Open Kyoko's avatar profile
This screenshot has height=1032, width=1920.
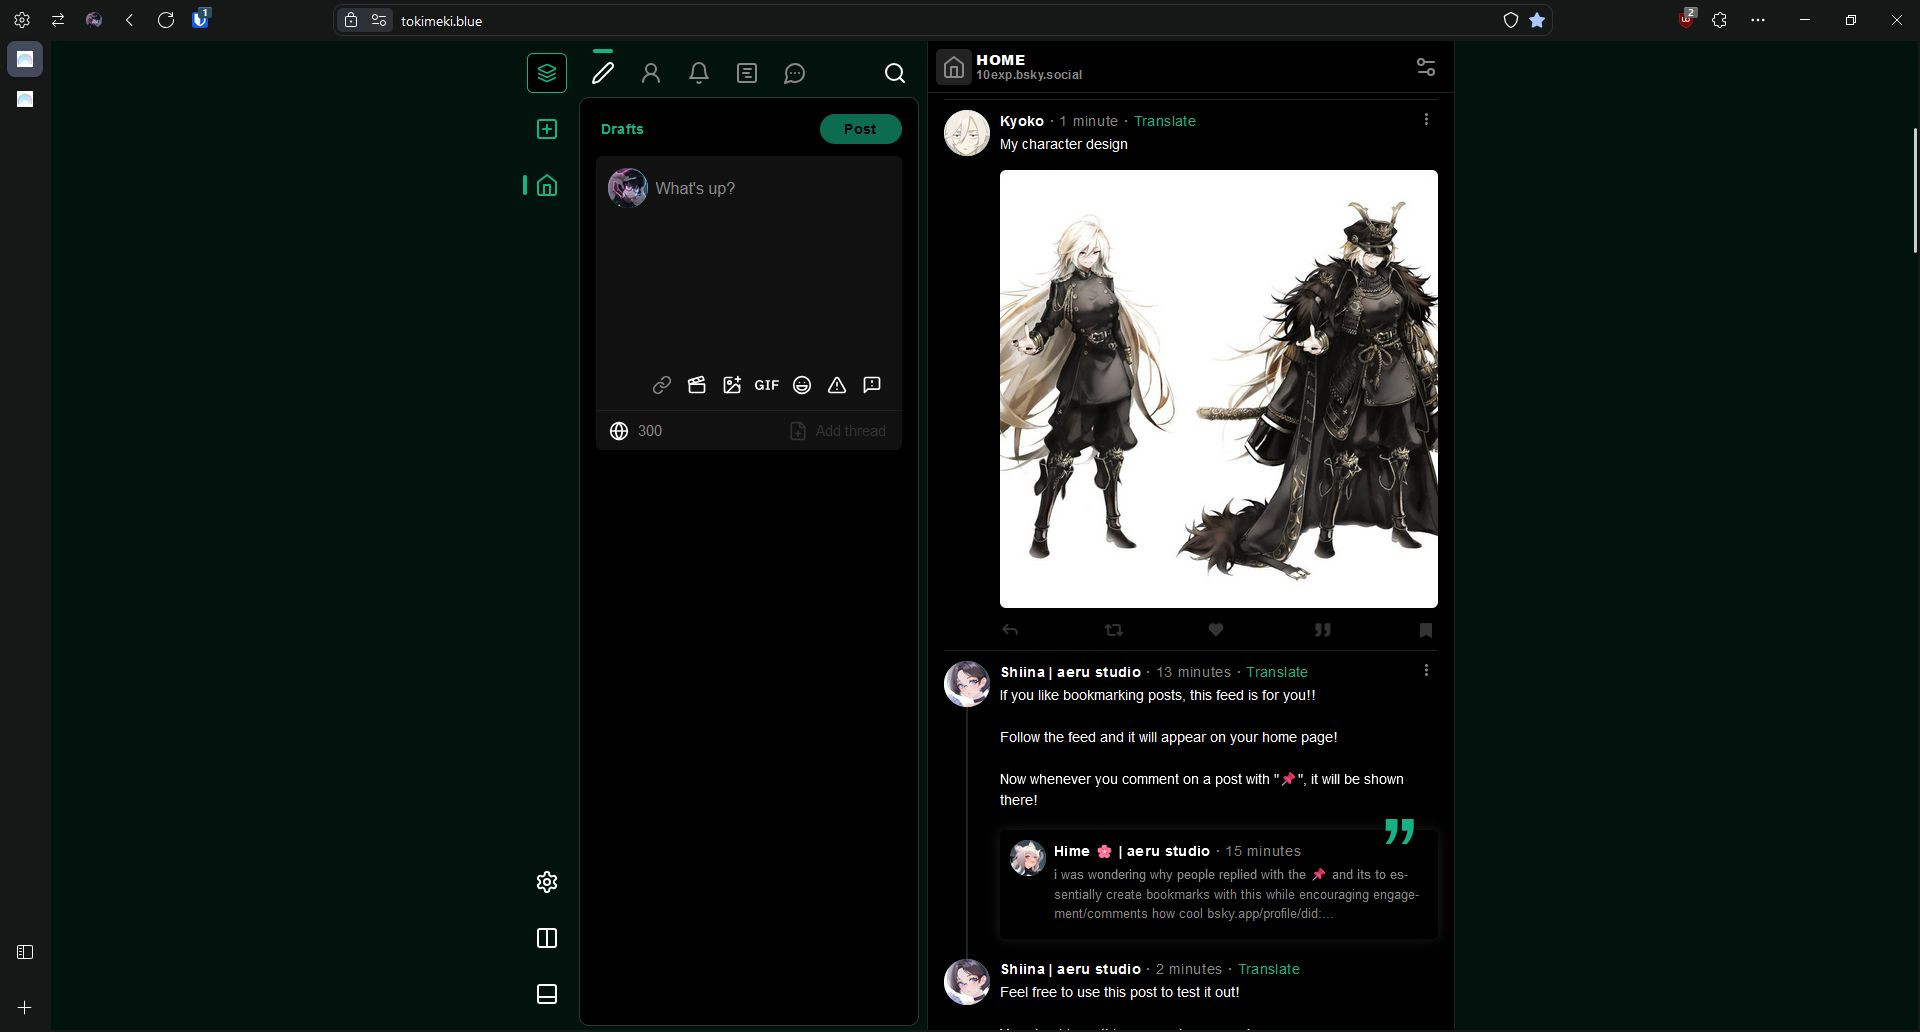(x=967, y=133)
